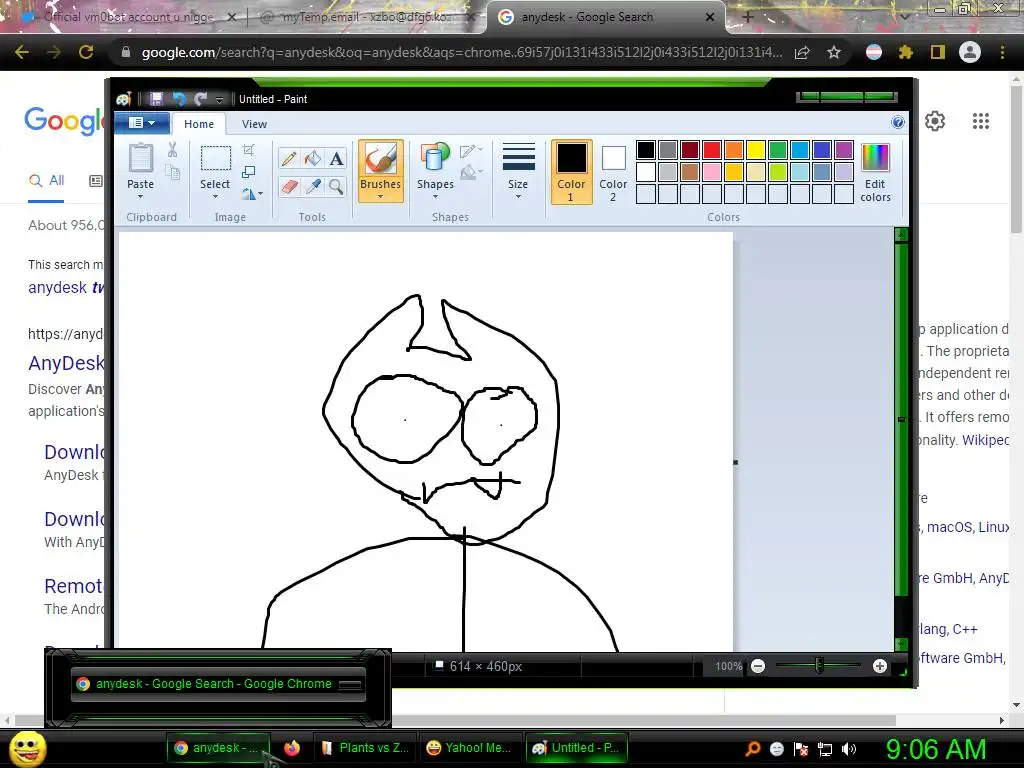The height and width of the screenshot is (768, 1024).
Task: Click the Save icon in Paint title bar
Action: tap(156, 99)
